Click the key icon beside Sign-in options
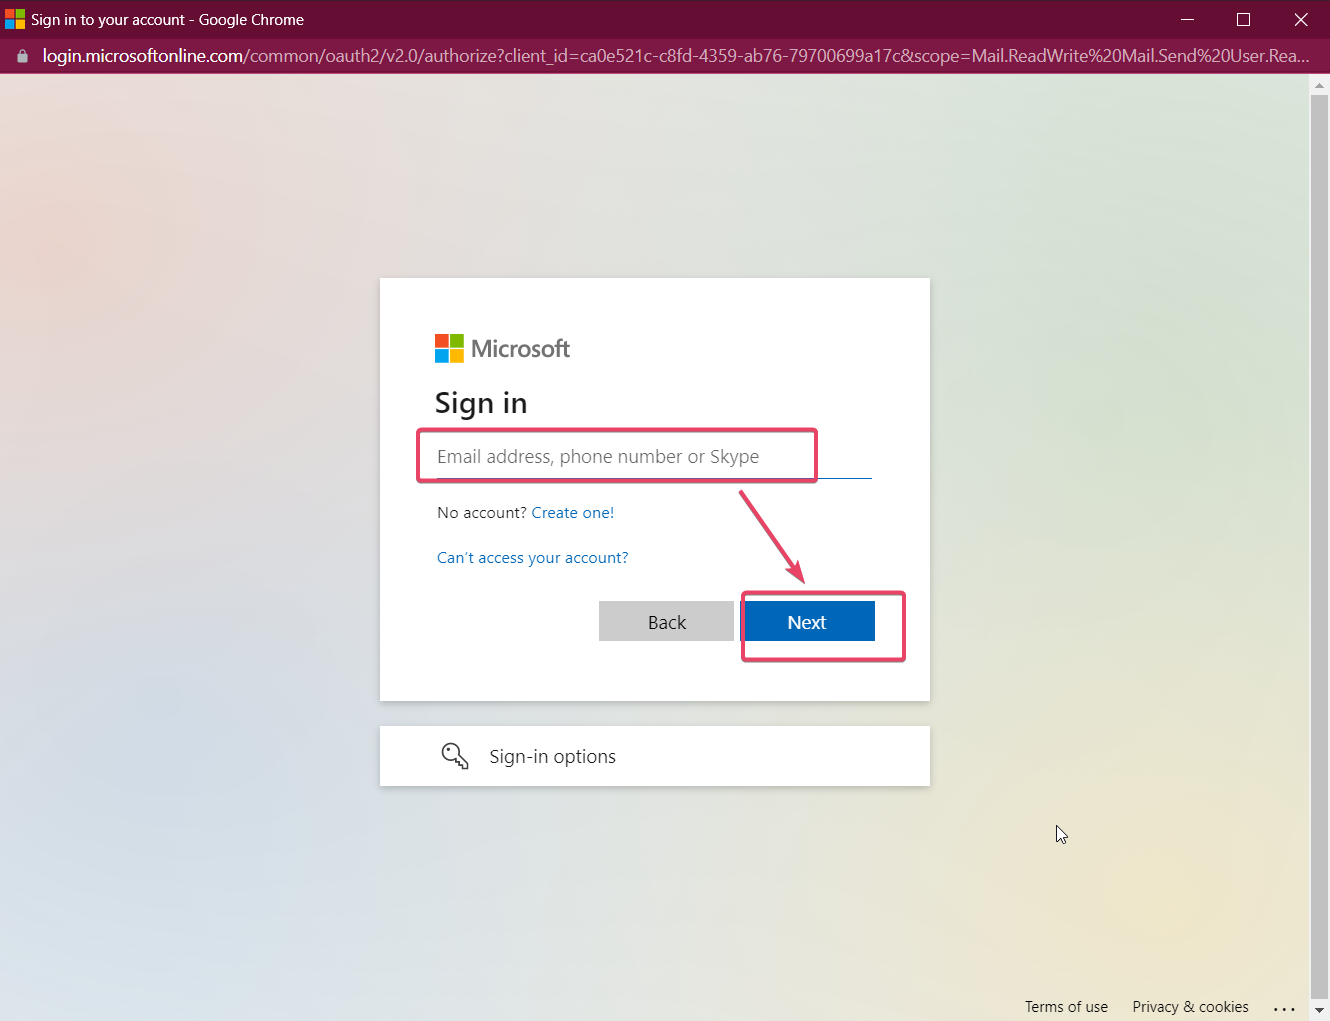The width and height of the screenshot is (1330, 1021). [455, 756]
